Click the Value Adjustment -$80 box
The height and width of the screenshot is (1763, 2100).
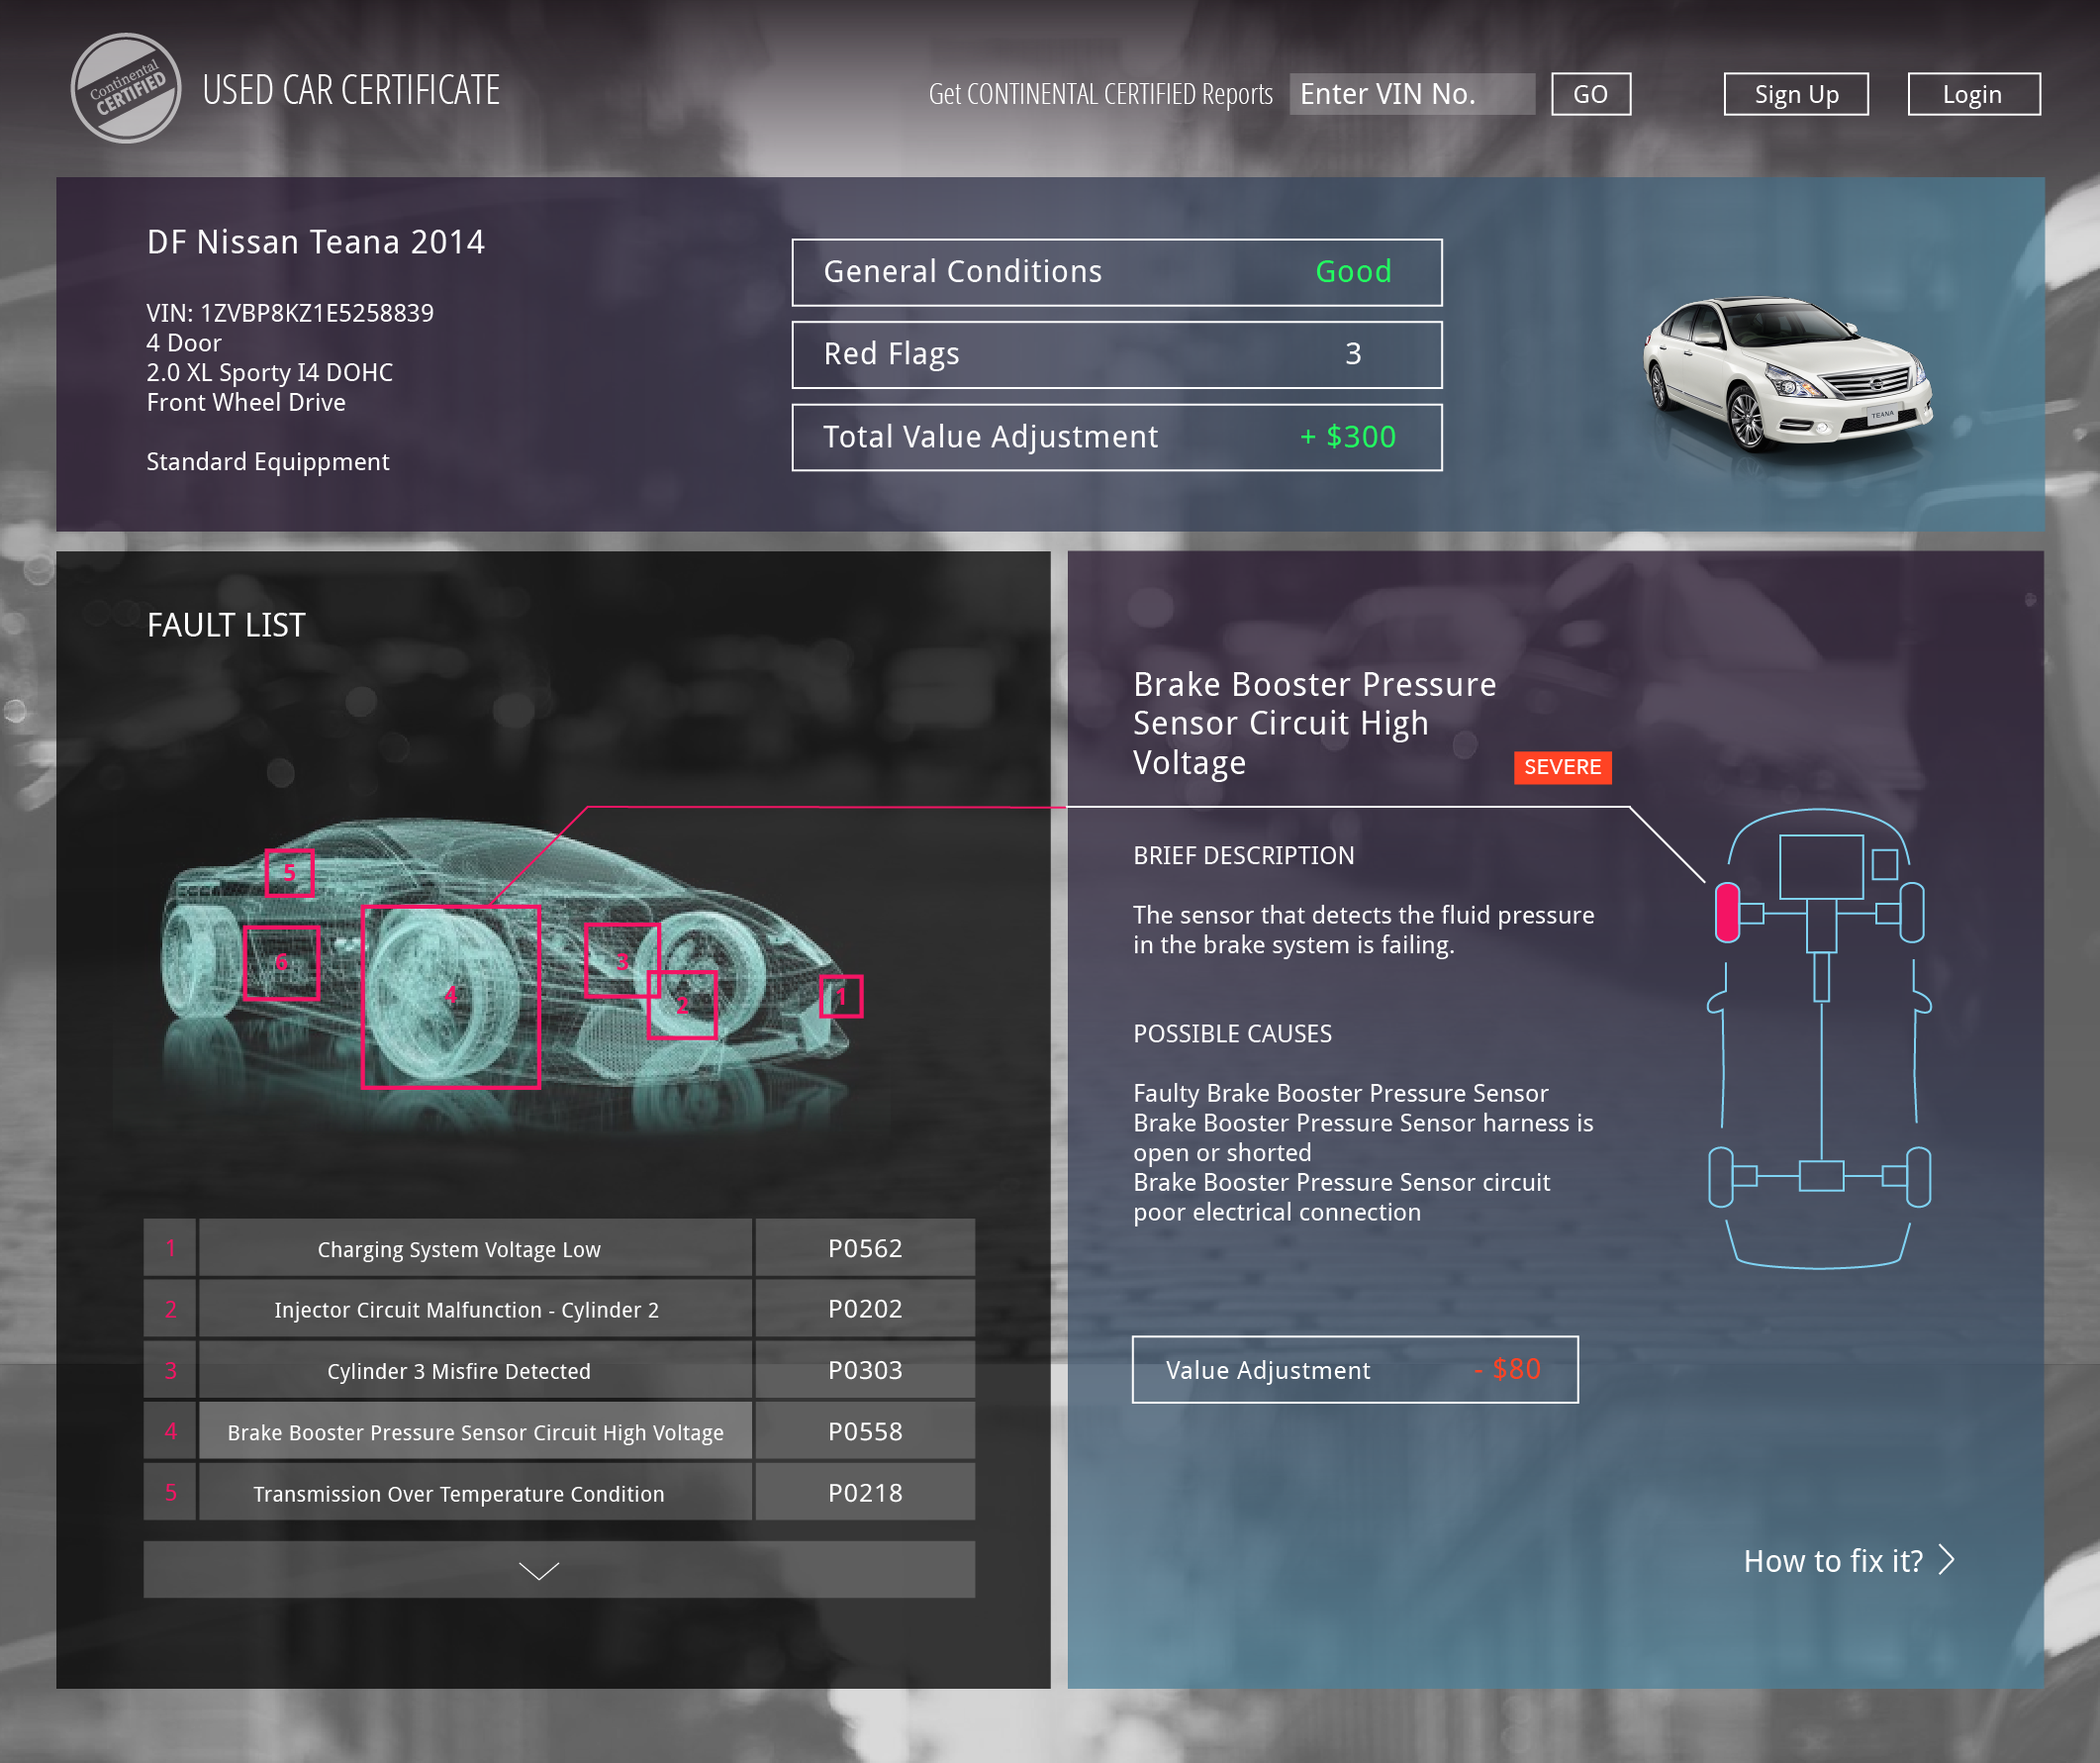1355,1369
